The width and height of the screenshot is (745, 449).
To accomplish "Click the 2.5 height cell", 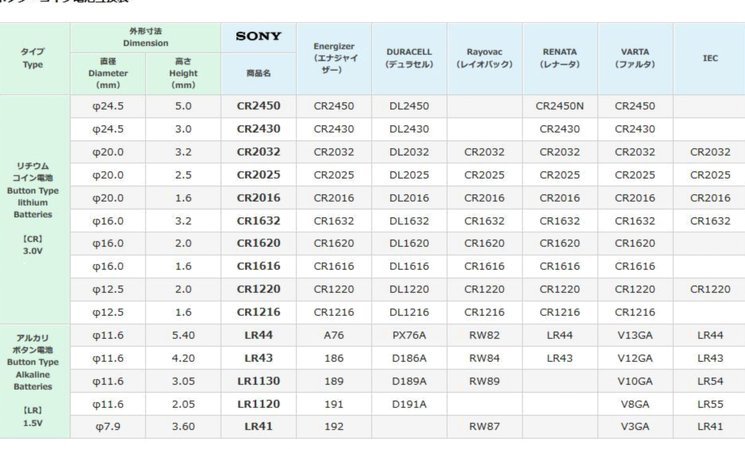I will 183,175.
